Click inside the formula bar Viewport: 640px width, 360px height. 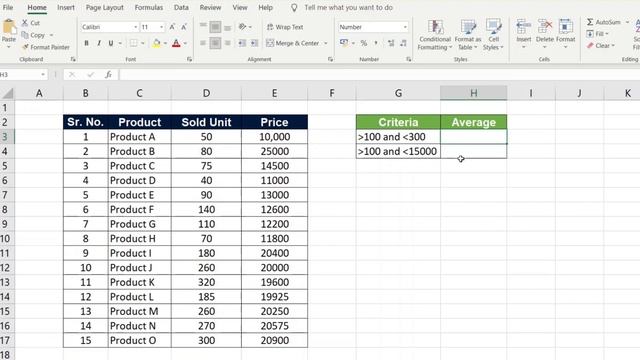[x=380, y=75]
